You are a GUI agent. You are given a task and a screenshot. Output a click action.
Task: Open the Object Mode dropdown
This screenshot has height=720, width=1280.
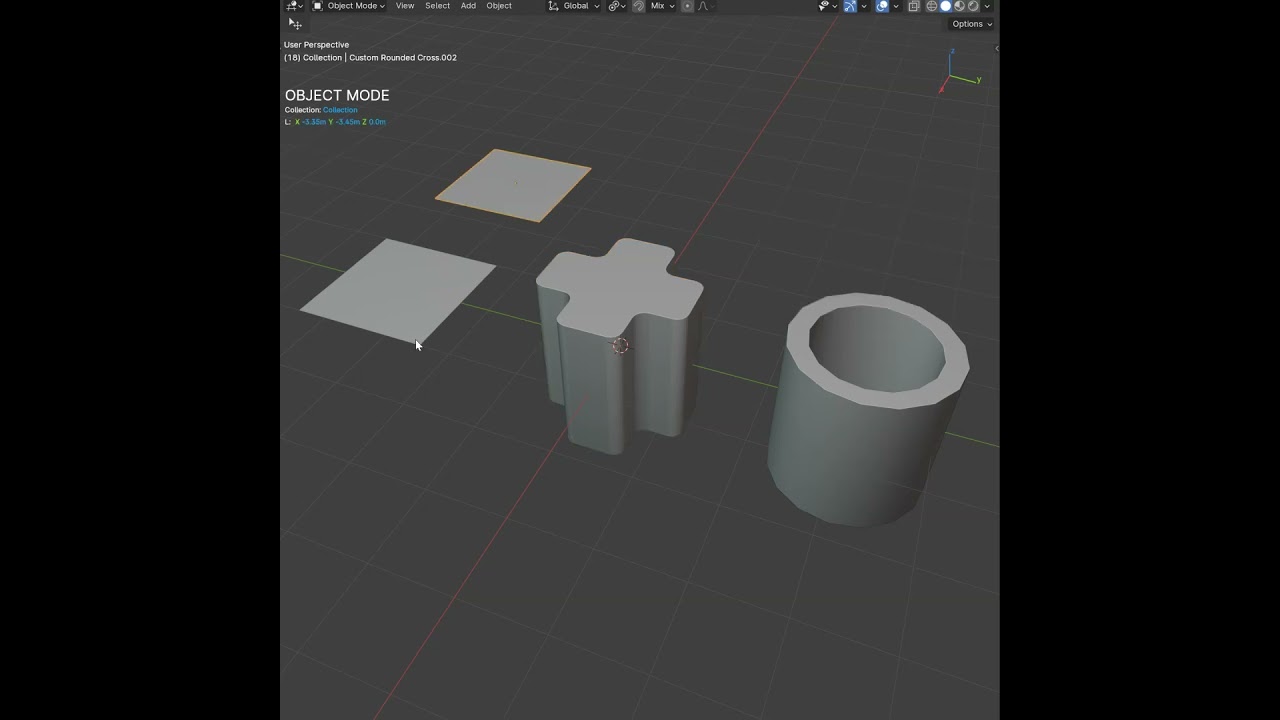click(x=348, y=6)
